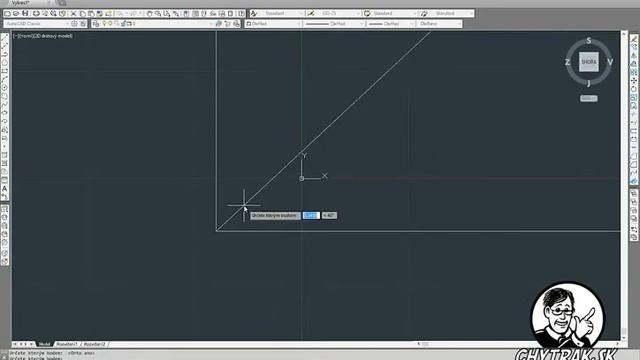Click the dynamic input angle field
The image size is (640, 360).
tap(329, 216)
